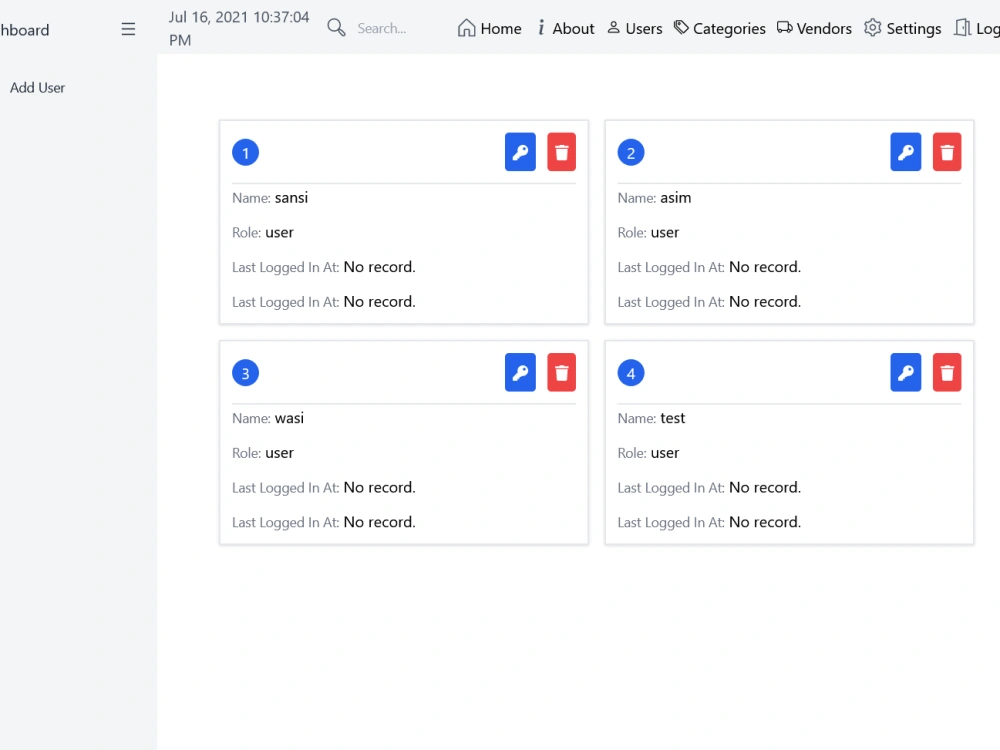Open the Users menu item
Screen dimensions: 1000x750
click(635, 29)
